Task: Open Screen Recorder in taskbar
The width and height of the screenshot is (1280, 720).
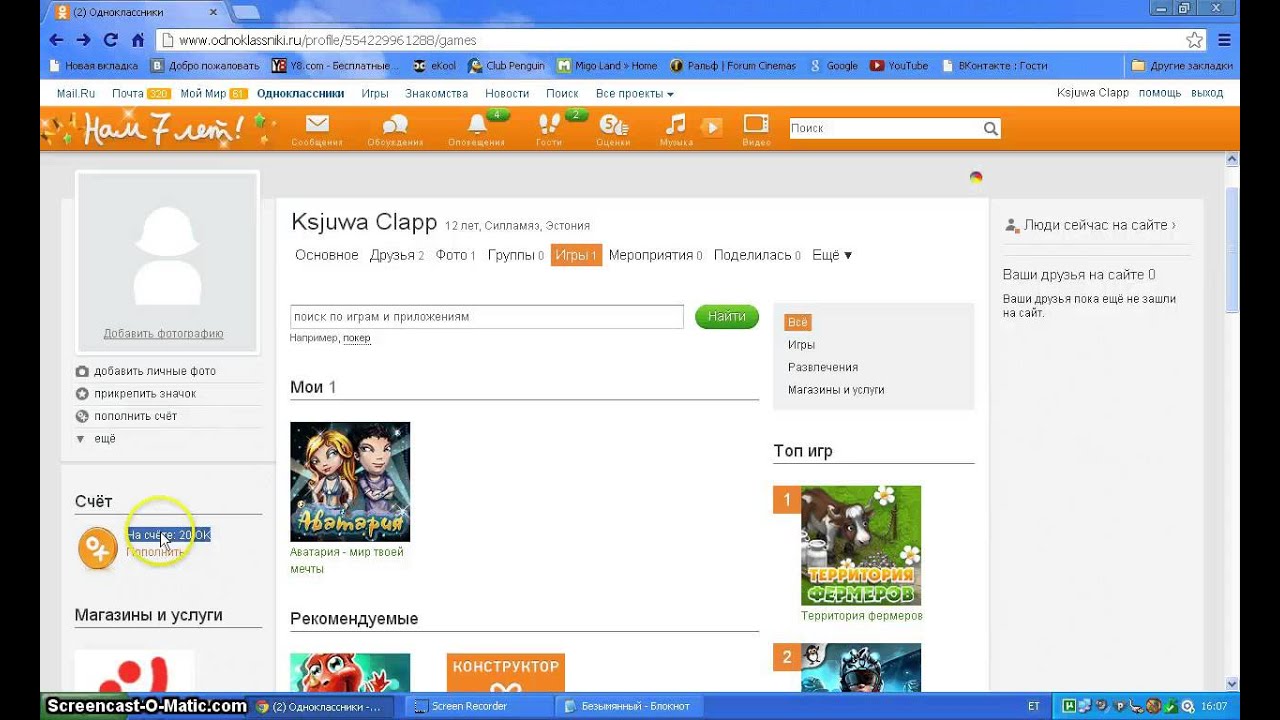Action: [x=479, y=706]
